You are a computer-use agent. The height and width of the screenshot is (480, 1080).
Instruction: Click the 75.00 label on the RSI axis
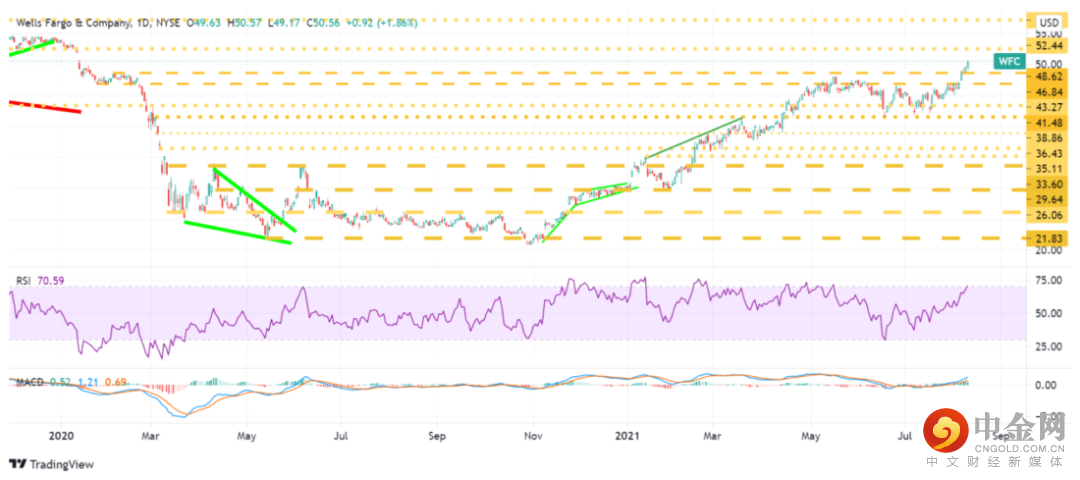(x=1048, y=280)
